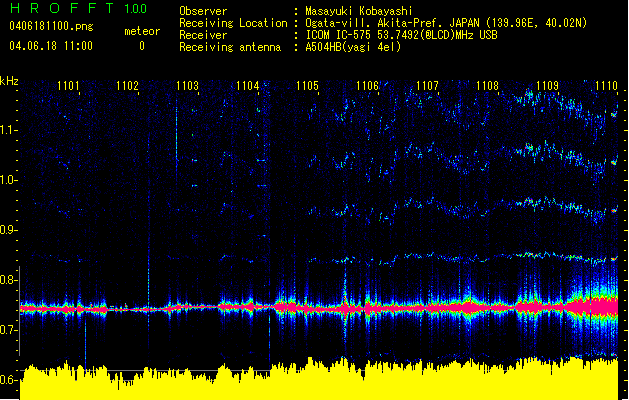Click the Receiving Location label

(x=233, y=23)
